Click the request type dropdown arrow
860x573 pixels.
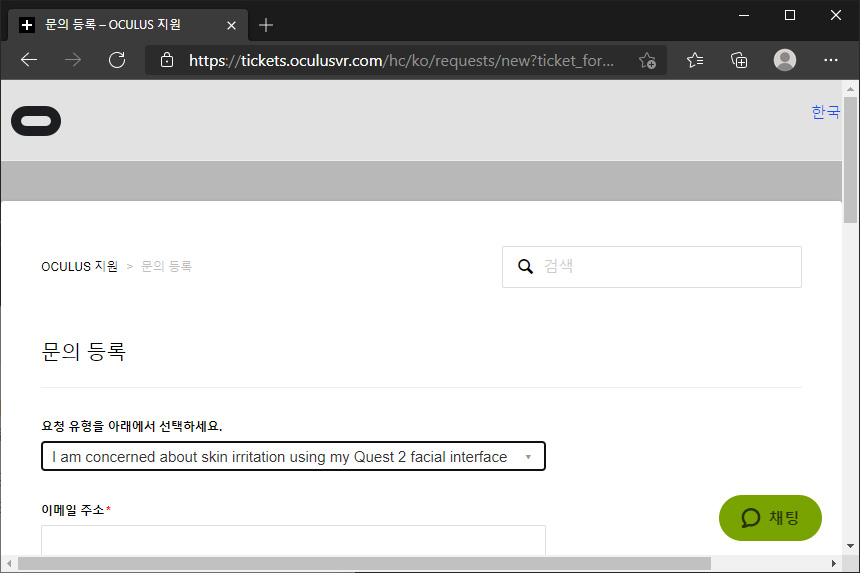click(528, 457)
